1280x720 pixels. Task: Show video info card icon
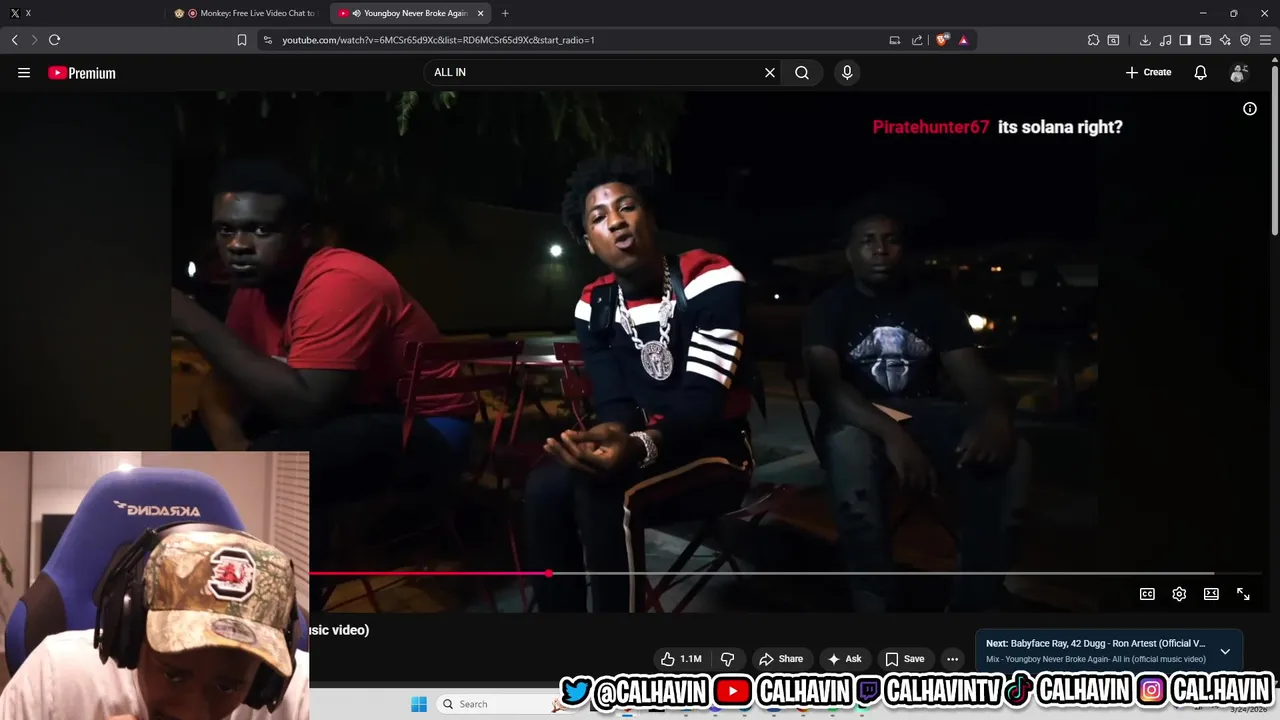coord(1250,109)
